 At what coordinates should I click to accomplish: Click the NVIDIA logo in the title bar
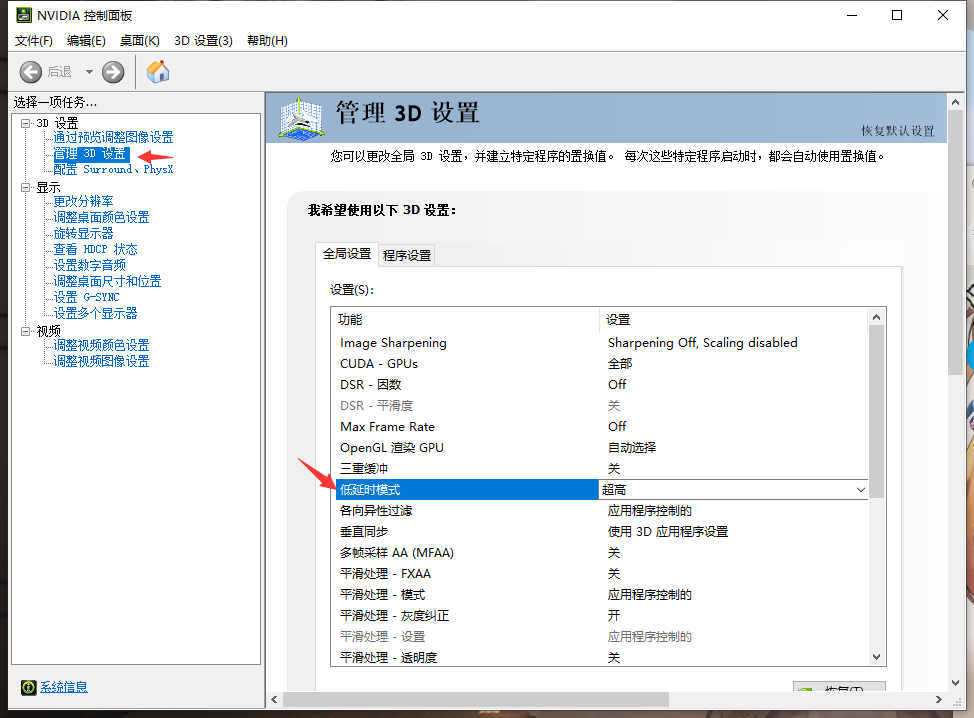click(x=24, y=14)
